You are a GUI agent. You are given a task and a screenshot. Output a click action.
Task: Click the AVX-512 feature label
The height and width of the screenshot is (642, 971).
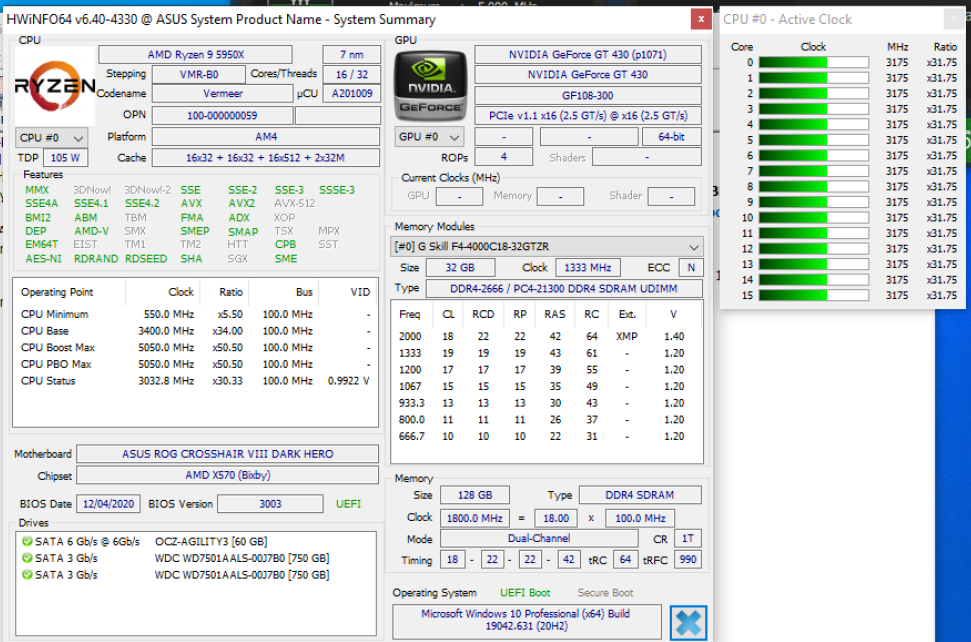click(295, 203)
